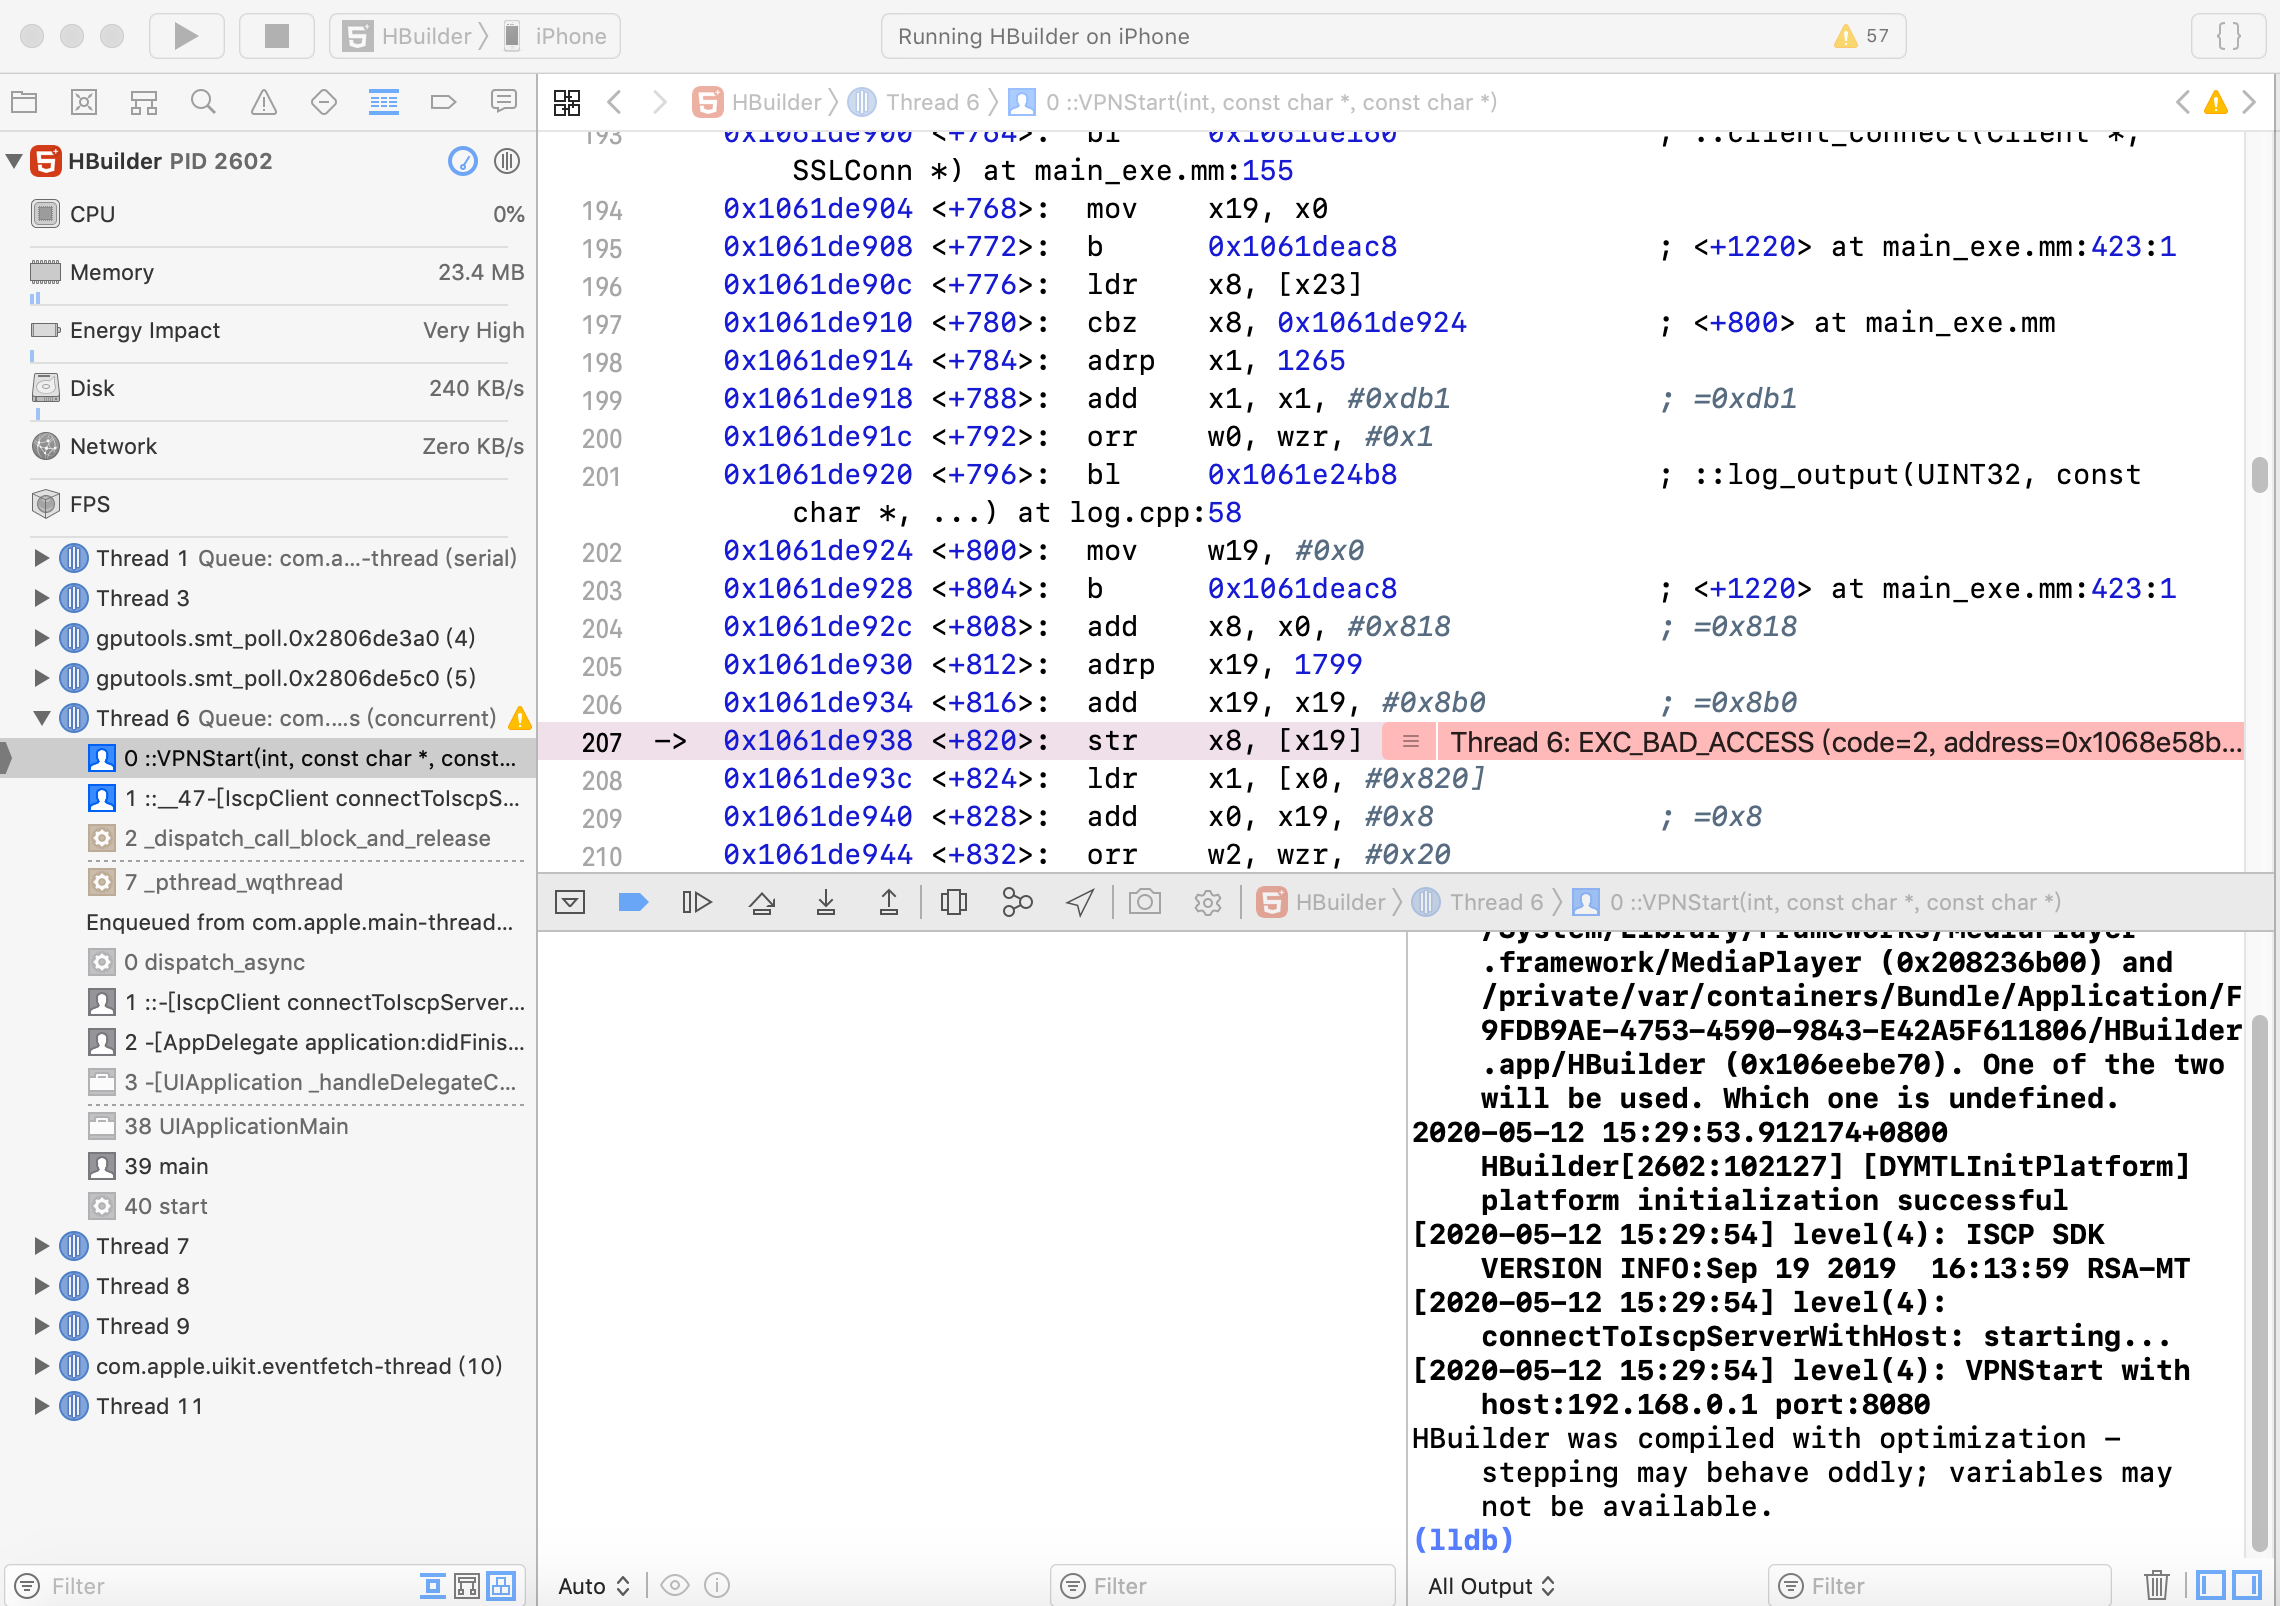Expand com.apple.uikit.eventfetch-thread (10)

click(x=42, y=1366)
